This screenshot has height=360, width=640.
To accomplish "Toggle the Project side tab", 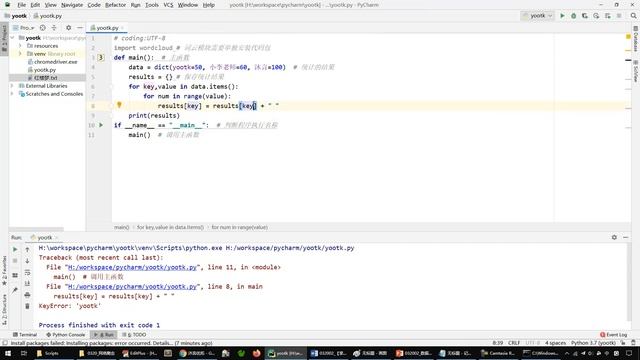I will (x=4, y=38).
